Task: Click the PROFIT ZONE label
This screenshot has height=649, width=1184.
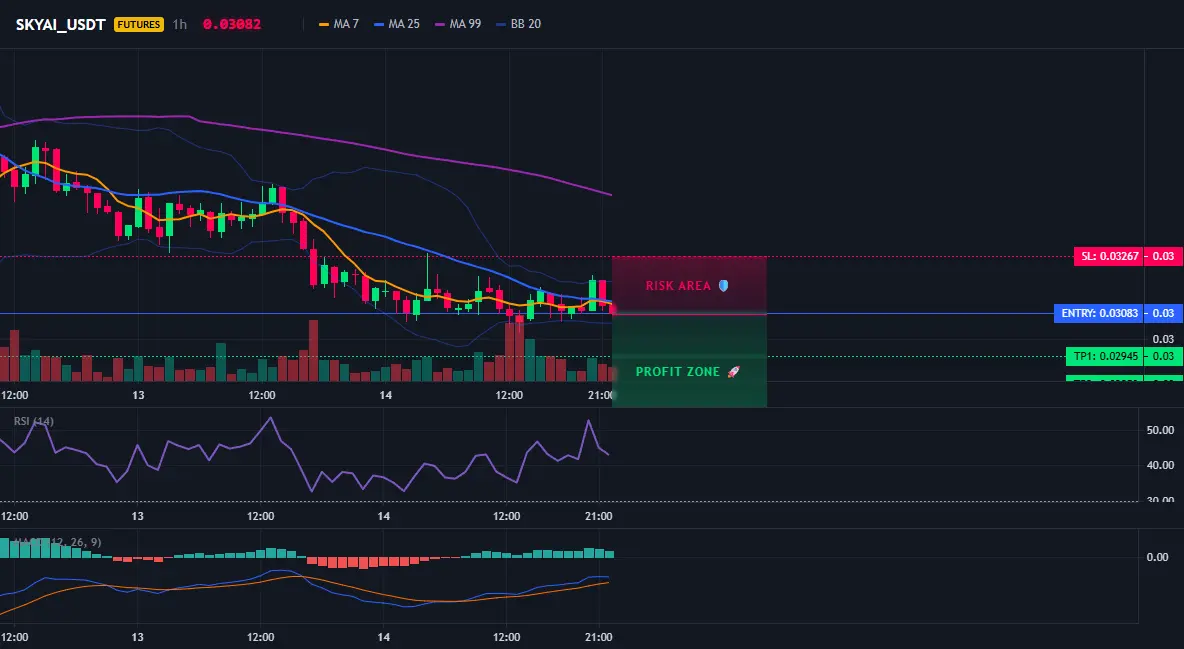Action: [x=678, y=372]
